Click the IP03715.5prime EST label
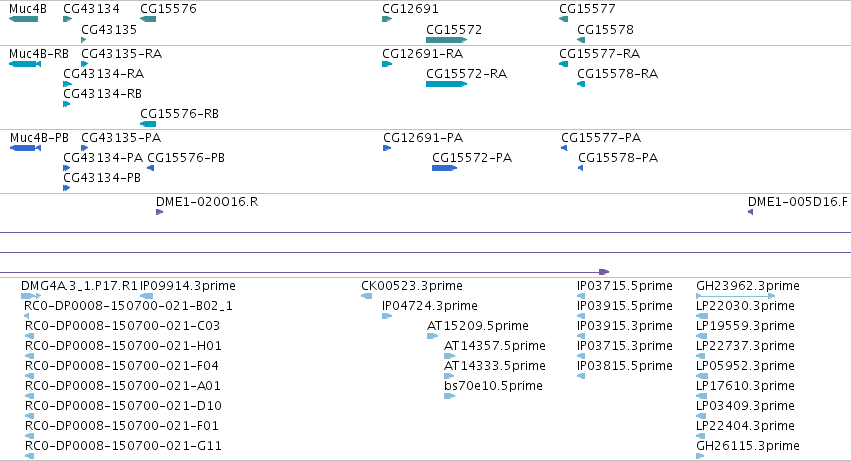 click(625, 286)
